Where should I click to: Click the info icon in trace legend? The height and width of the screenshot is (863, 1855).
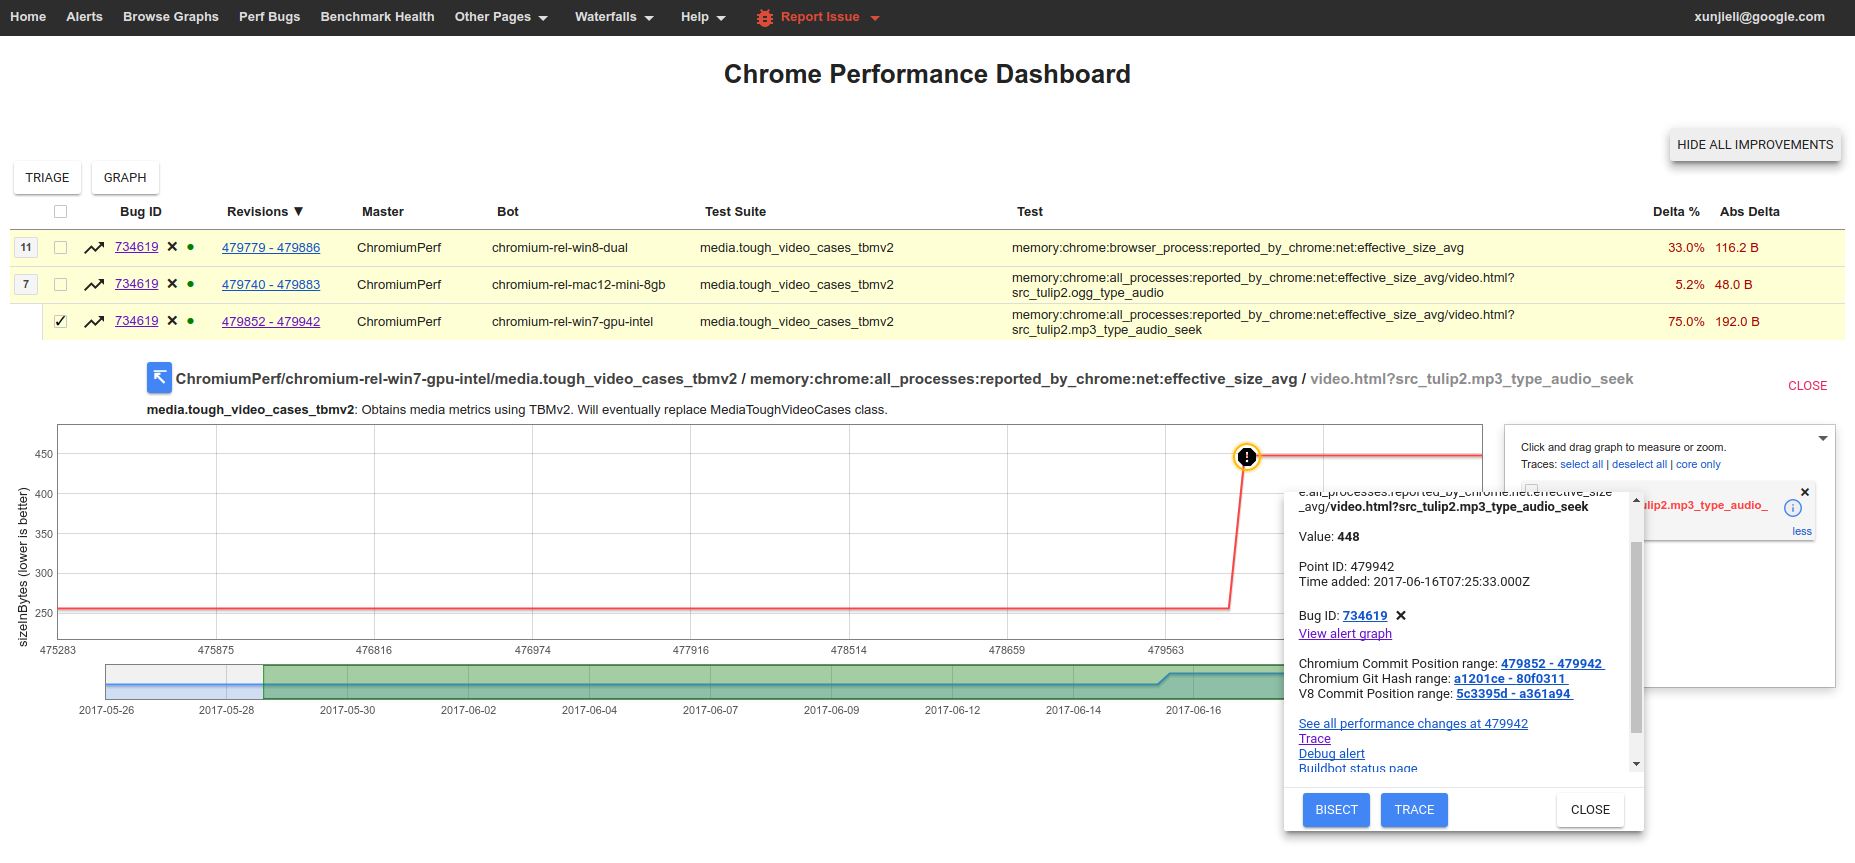(1793, 508)
